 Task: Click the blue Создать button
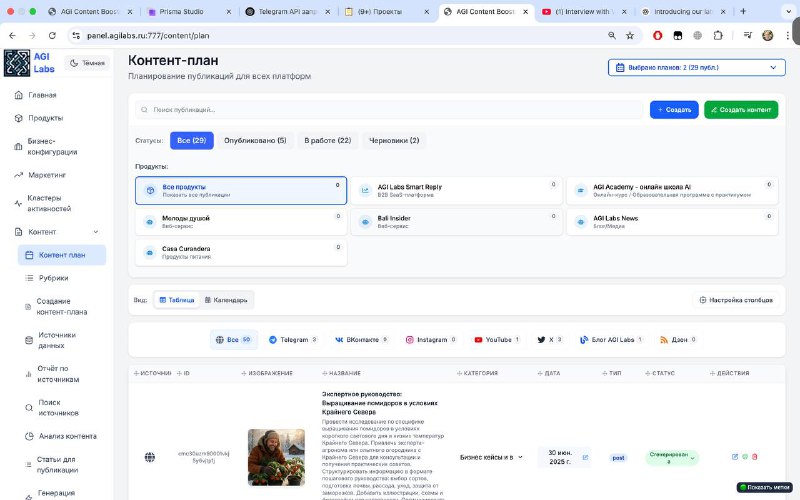coord(674,110)
